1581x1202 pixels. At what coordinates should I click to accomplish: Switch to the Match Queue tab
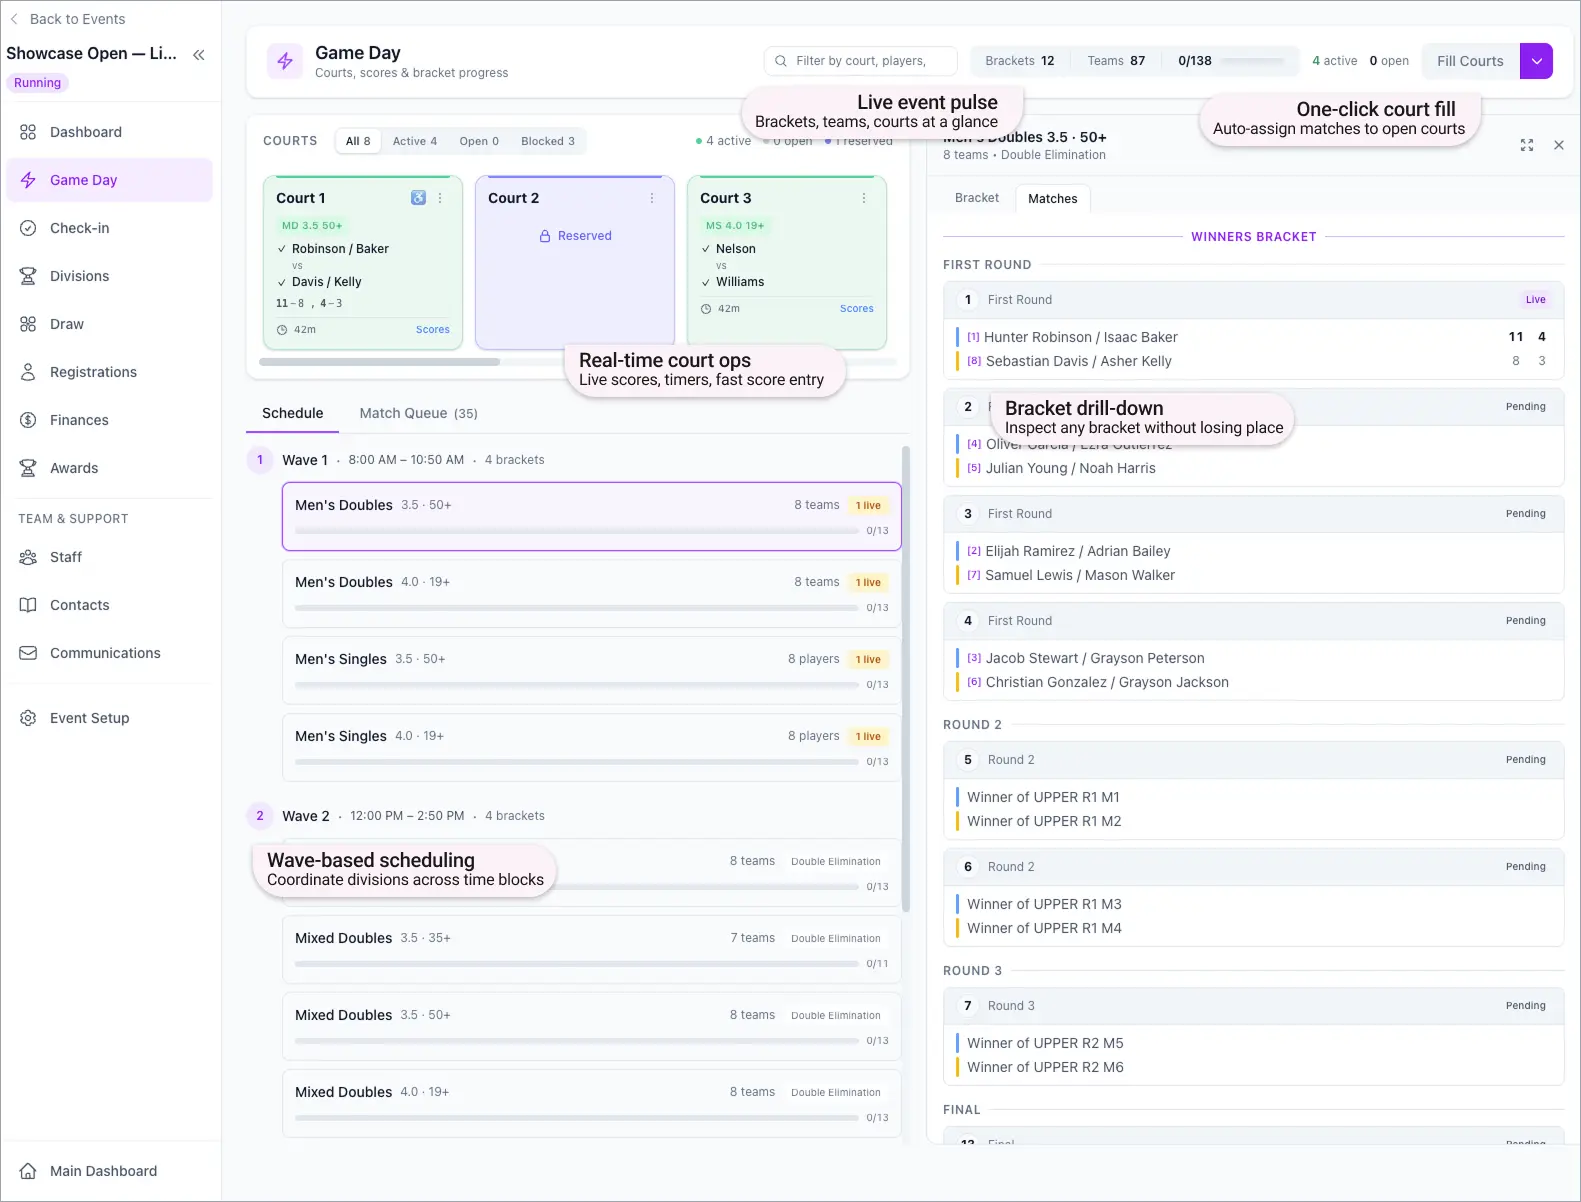(x=418, y=413)
